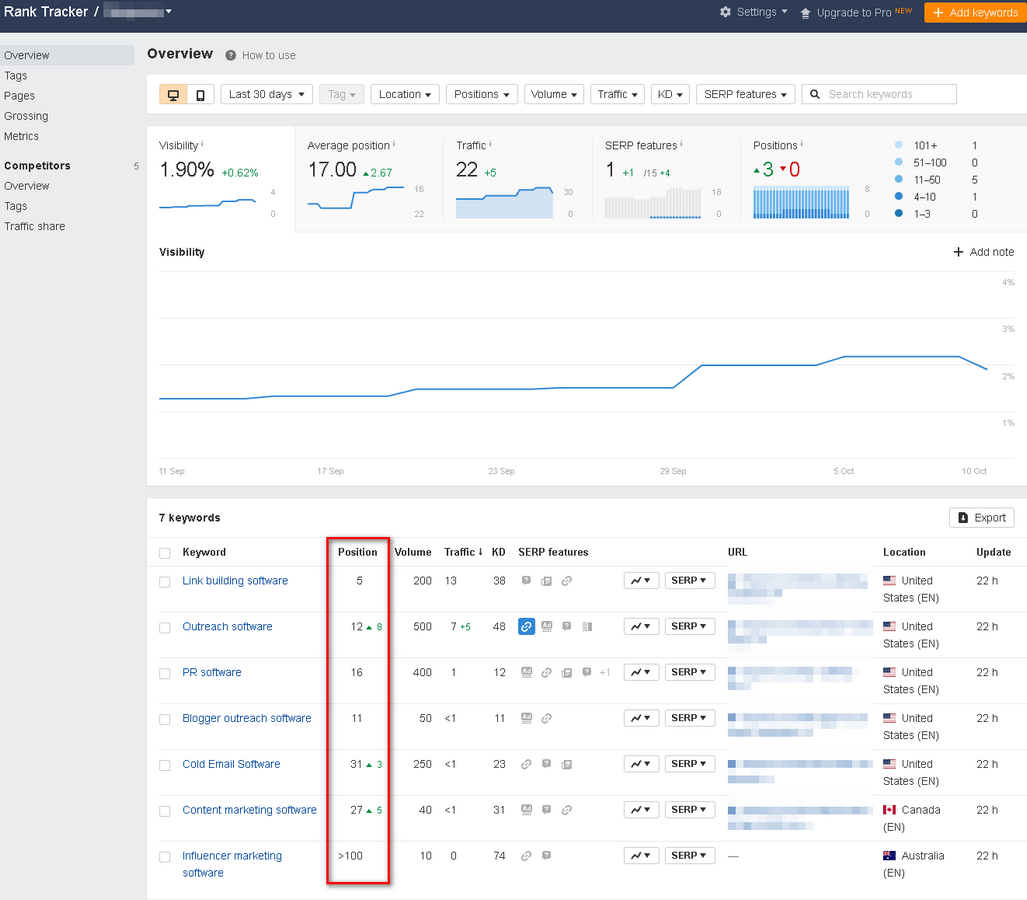The image size is (1027, 900).
Task: Click the link SERP feature icon for Influencer marketing software
Action: [526, 856]
